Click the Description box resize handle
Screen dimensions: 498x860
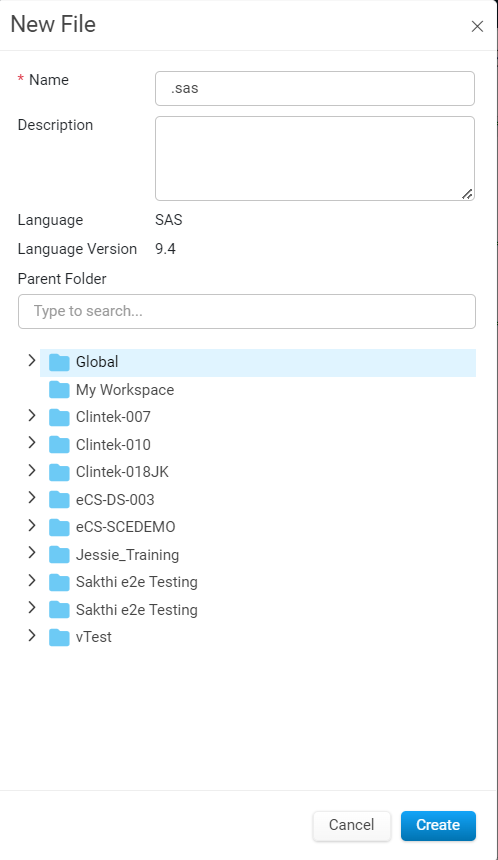click(467, 194)
